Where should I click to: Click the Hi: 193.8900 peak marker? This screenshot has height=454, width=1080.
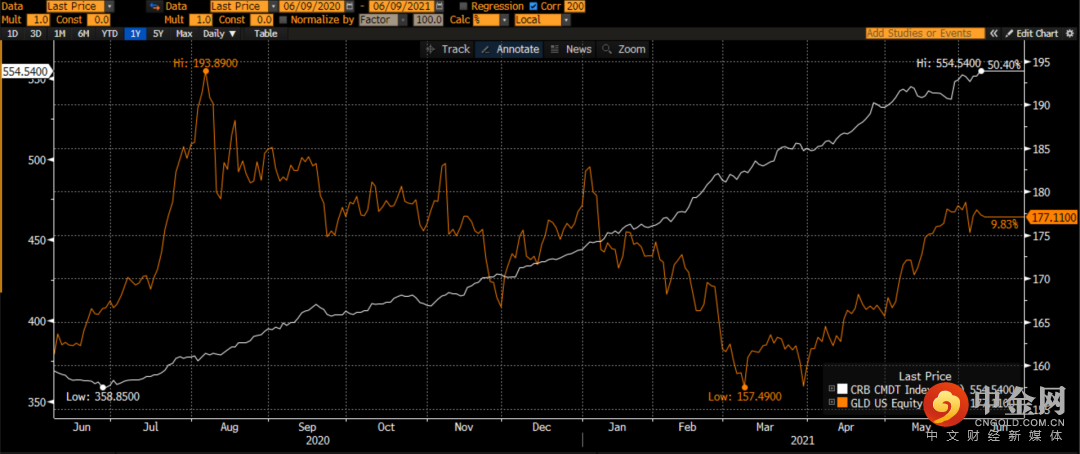(205, 71)
